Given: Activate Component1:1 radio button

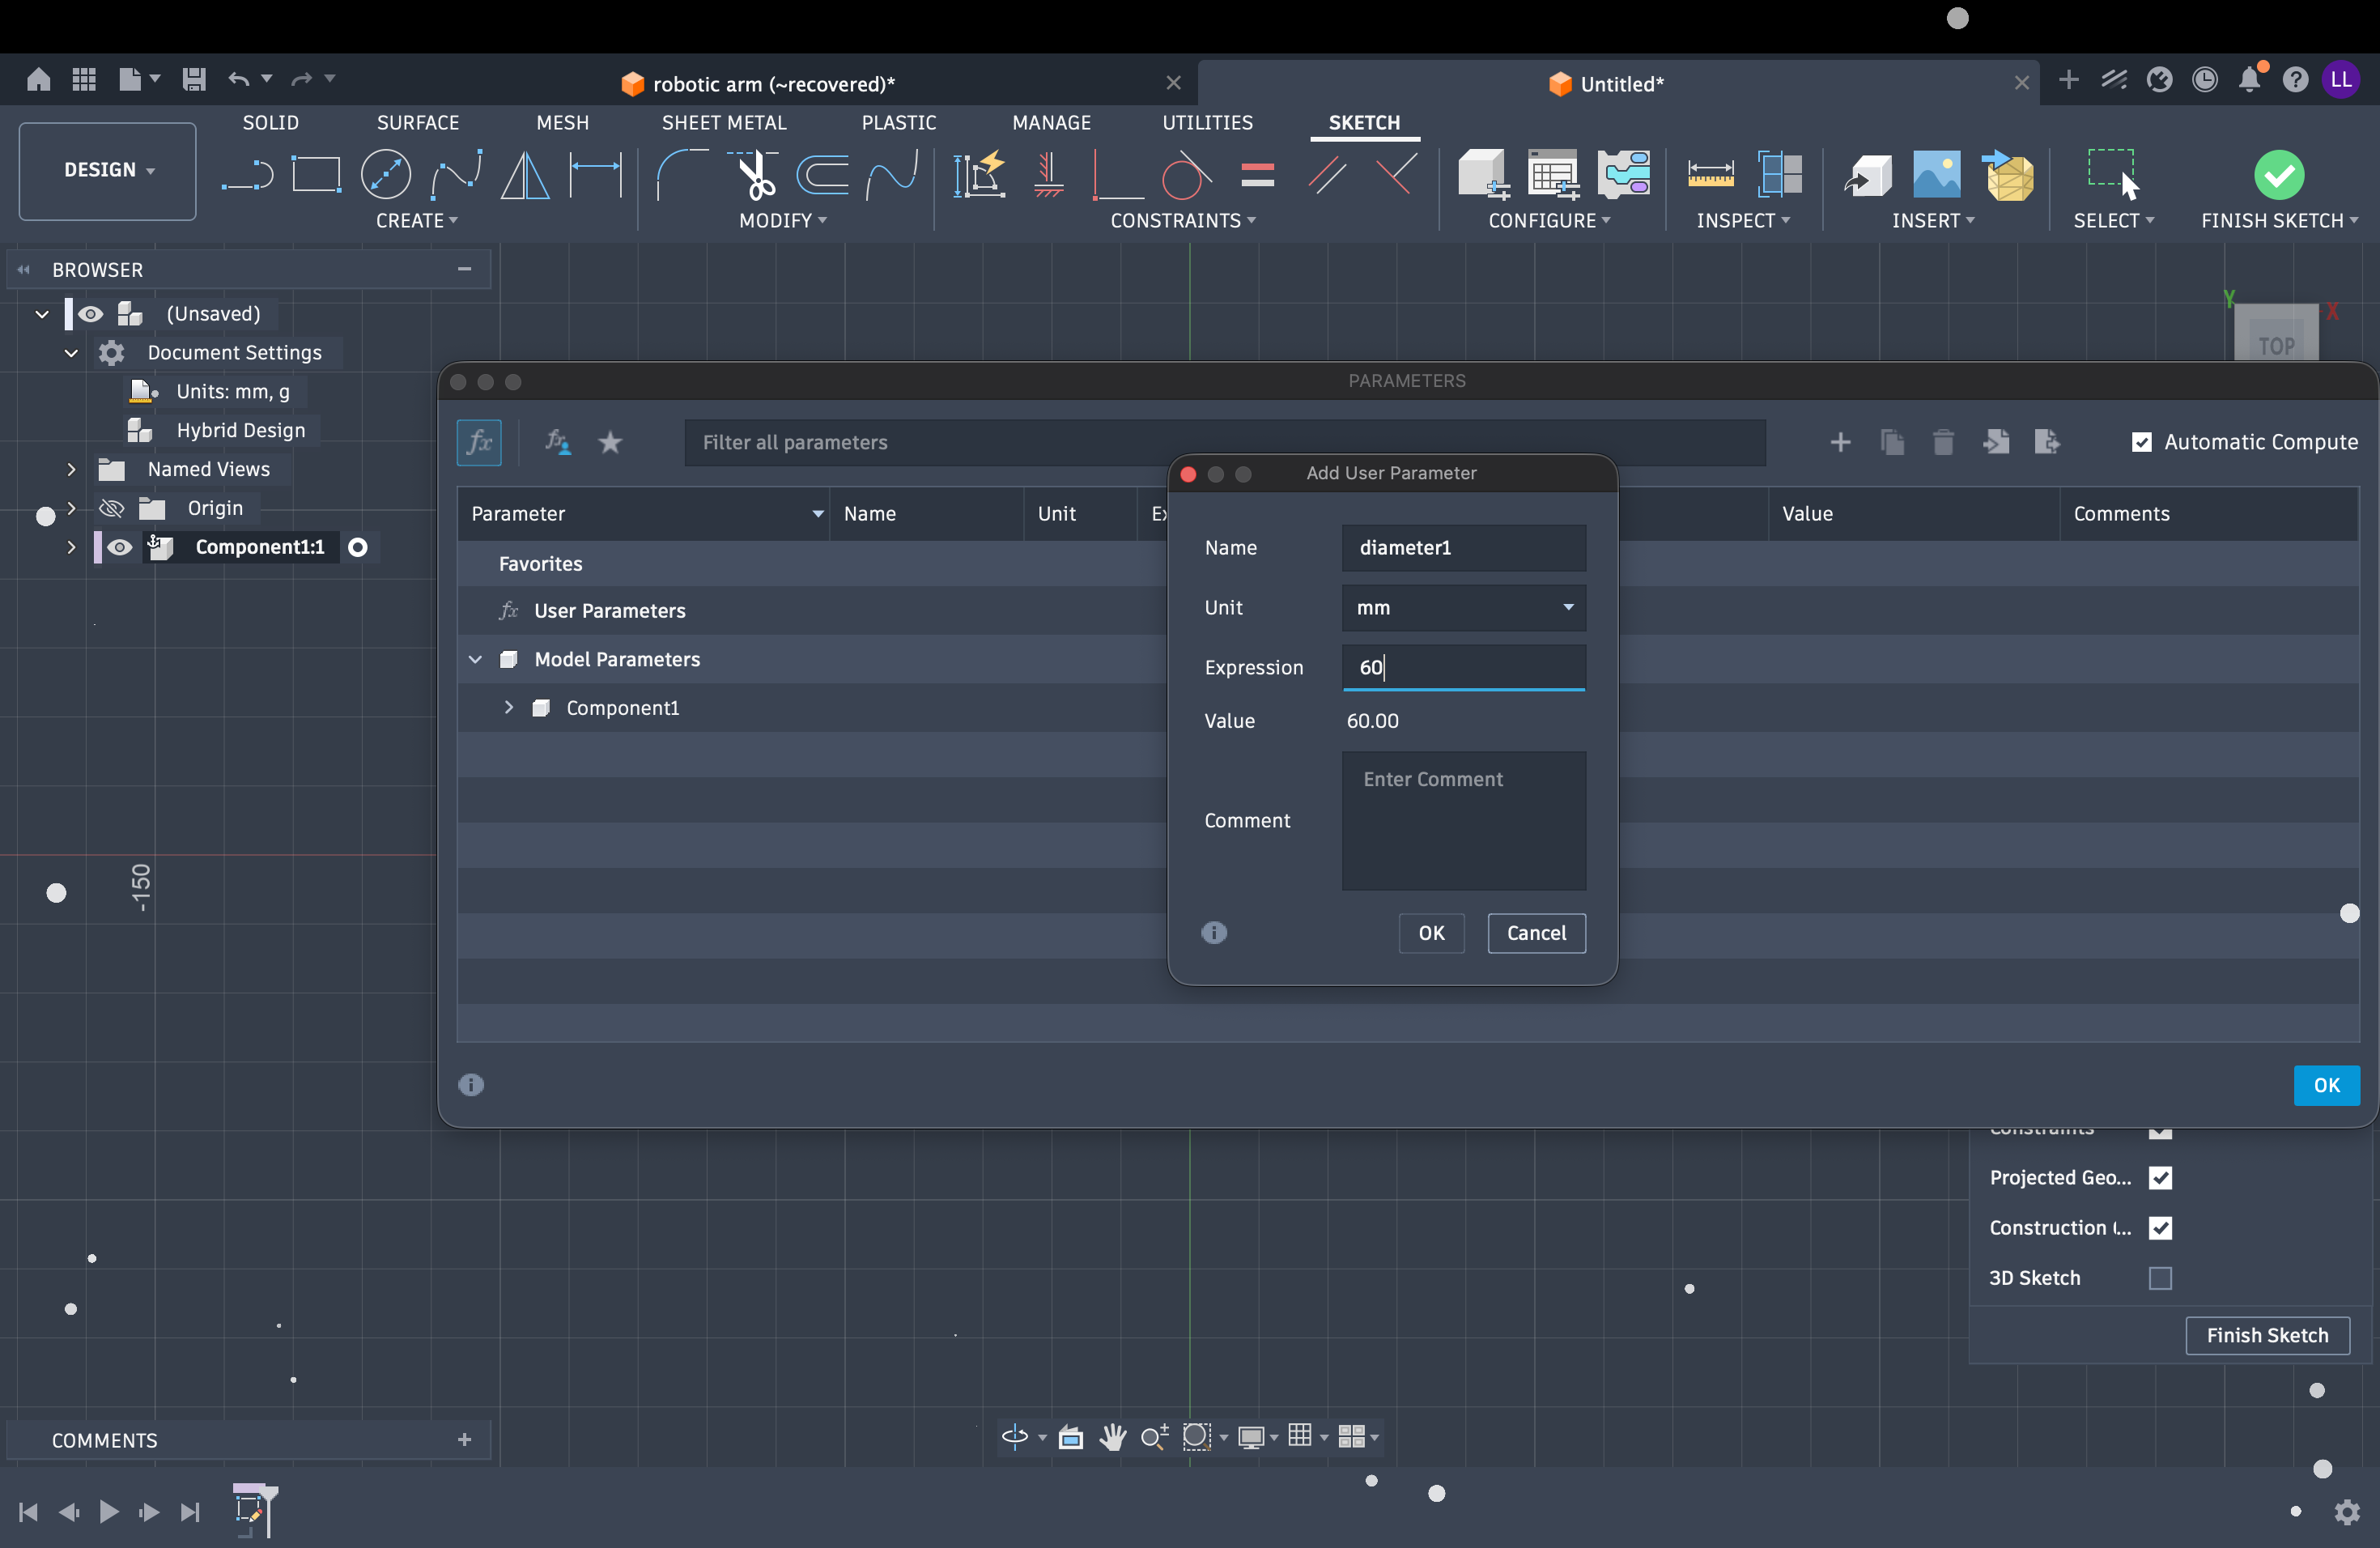Looking at the screenshot, I should pos(357,547).
